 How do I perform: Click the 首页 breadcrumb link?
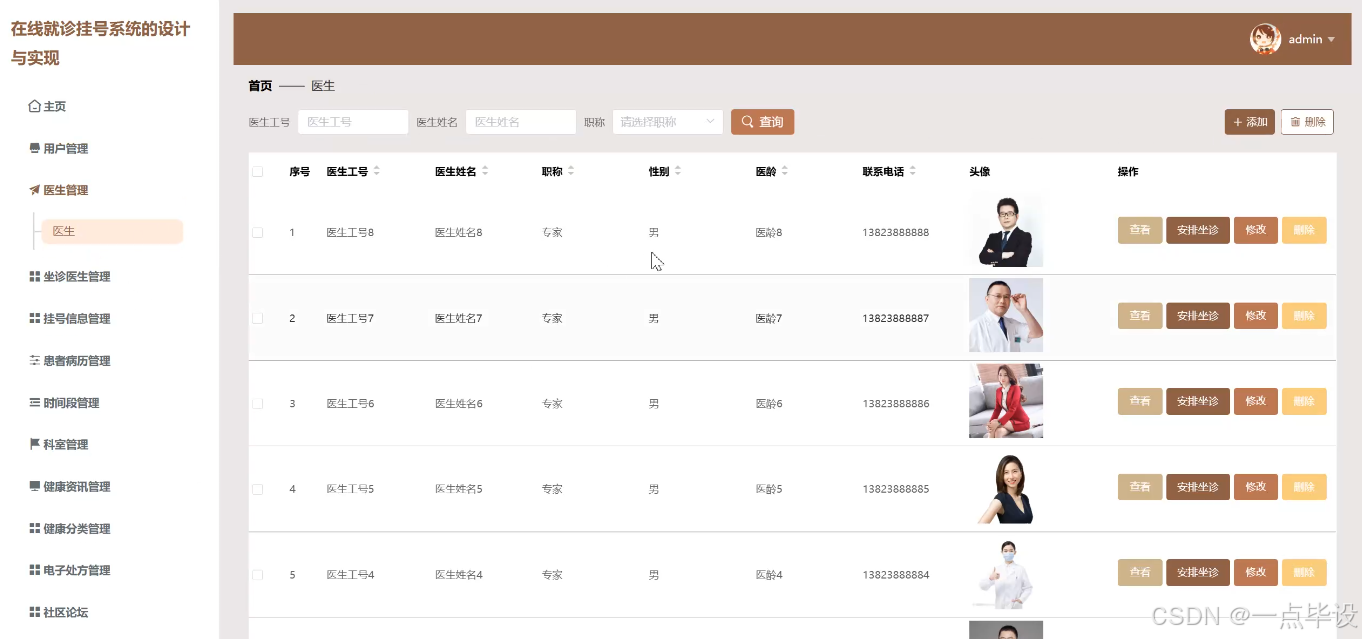[260, 86]
